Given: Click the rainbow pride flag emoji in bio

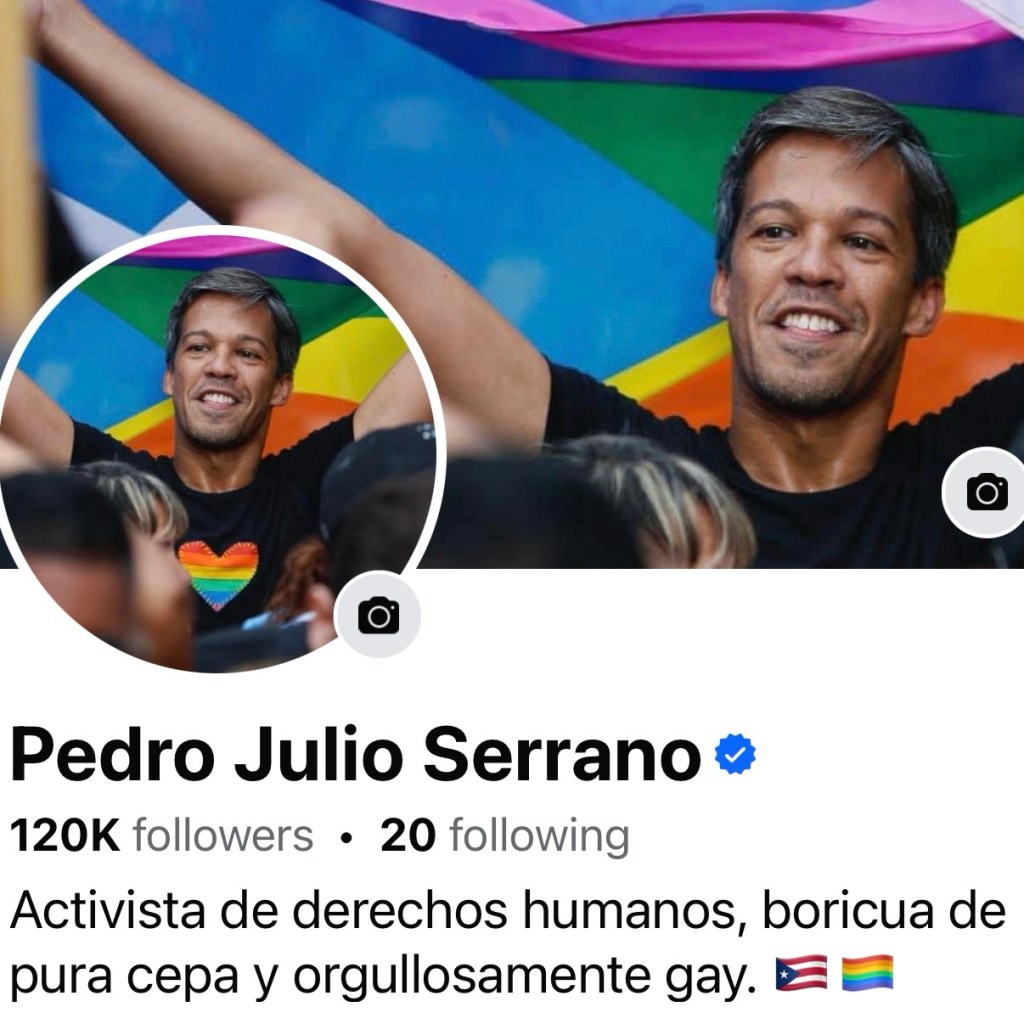Looking at the screenshot, I should (x=868, y=973).
